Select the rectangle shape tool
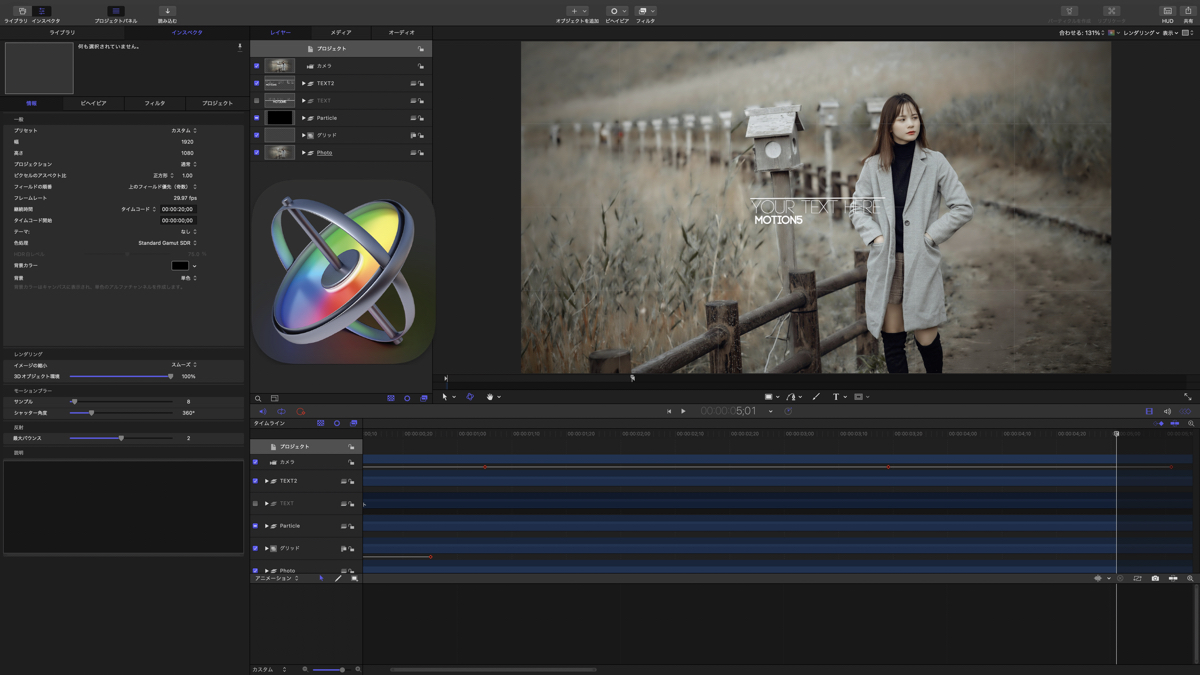 click(768, 397)
